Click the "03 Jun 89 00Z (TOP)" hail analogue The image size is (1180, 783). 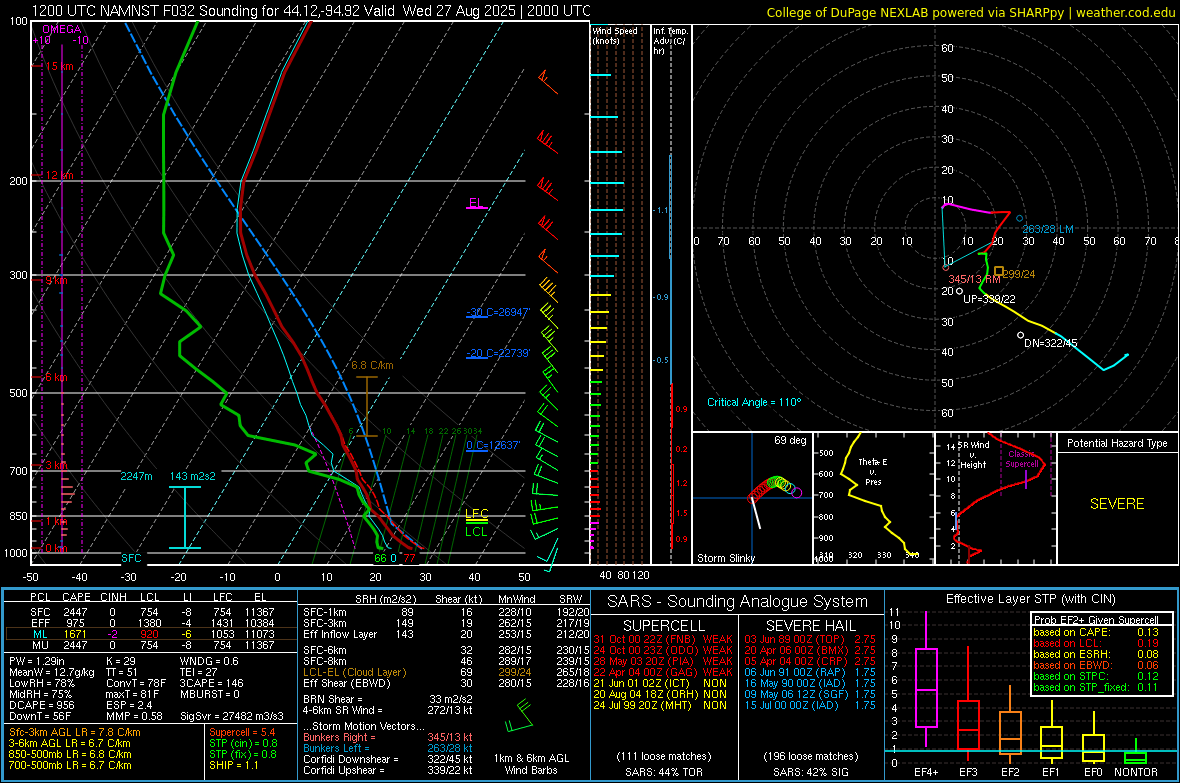point(795,639)
